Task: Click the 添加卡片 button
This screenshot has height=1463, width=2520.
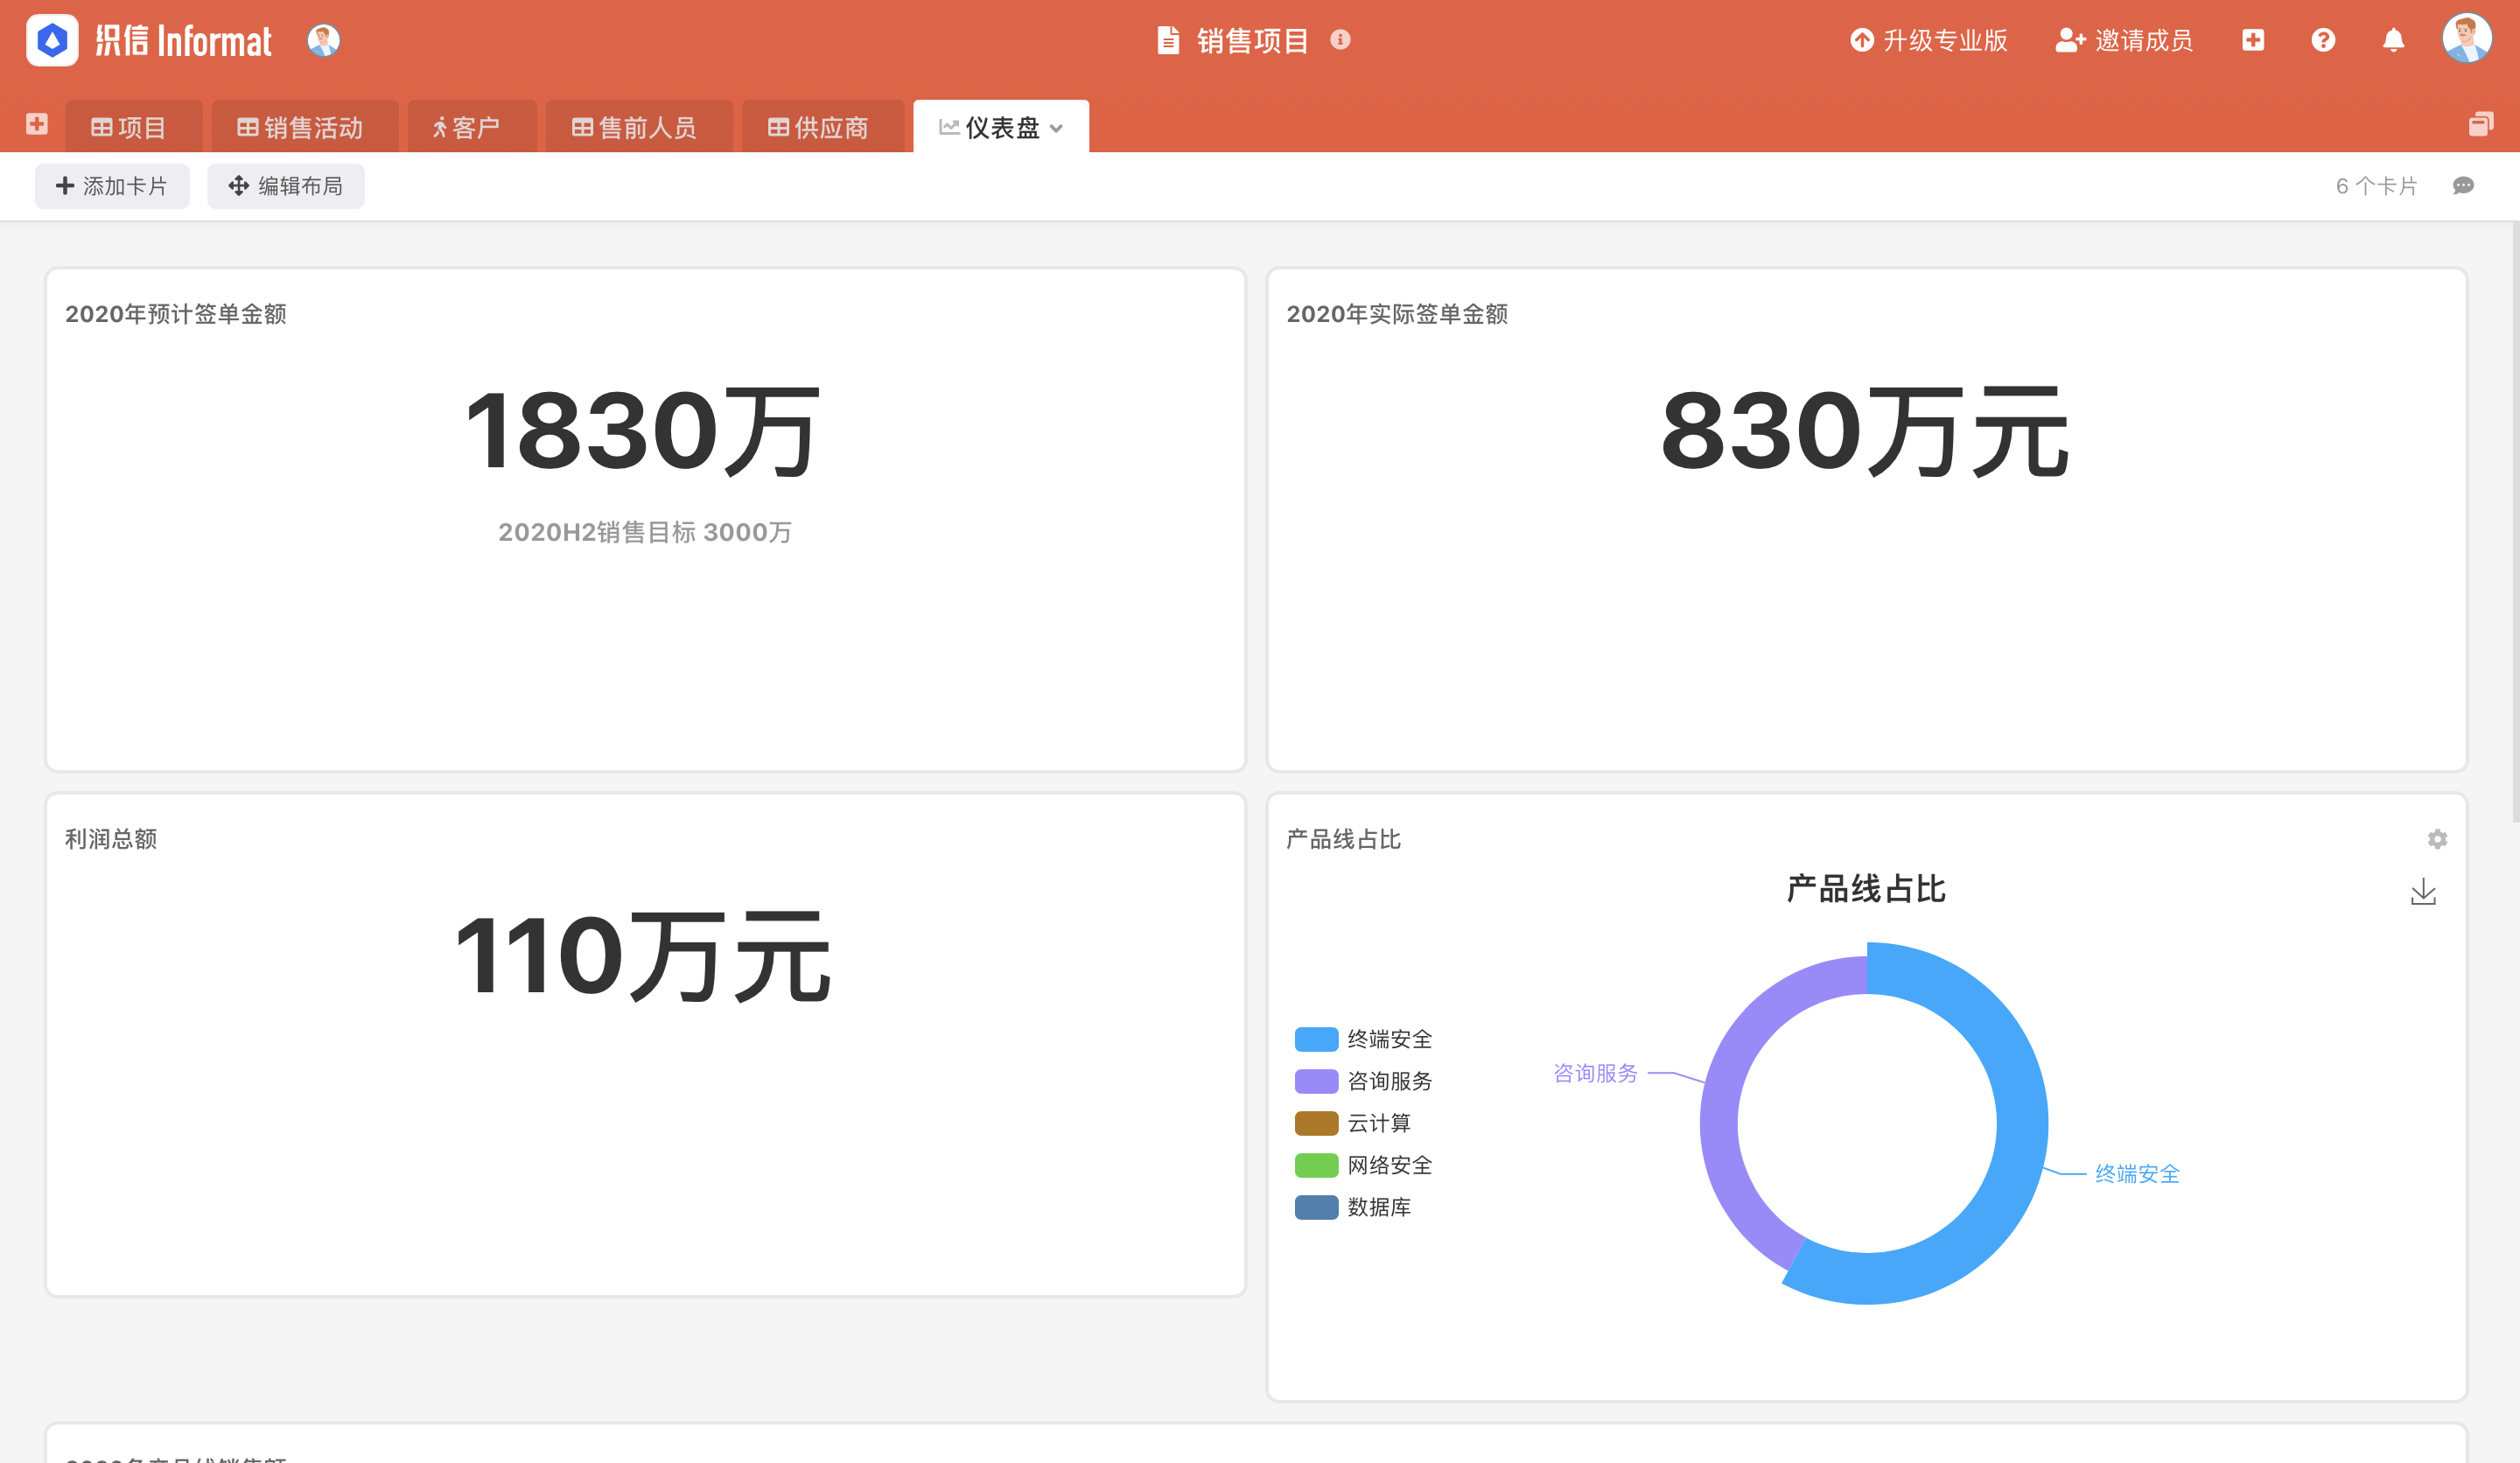Action: coord(112,185)
